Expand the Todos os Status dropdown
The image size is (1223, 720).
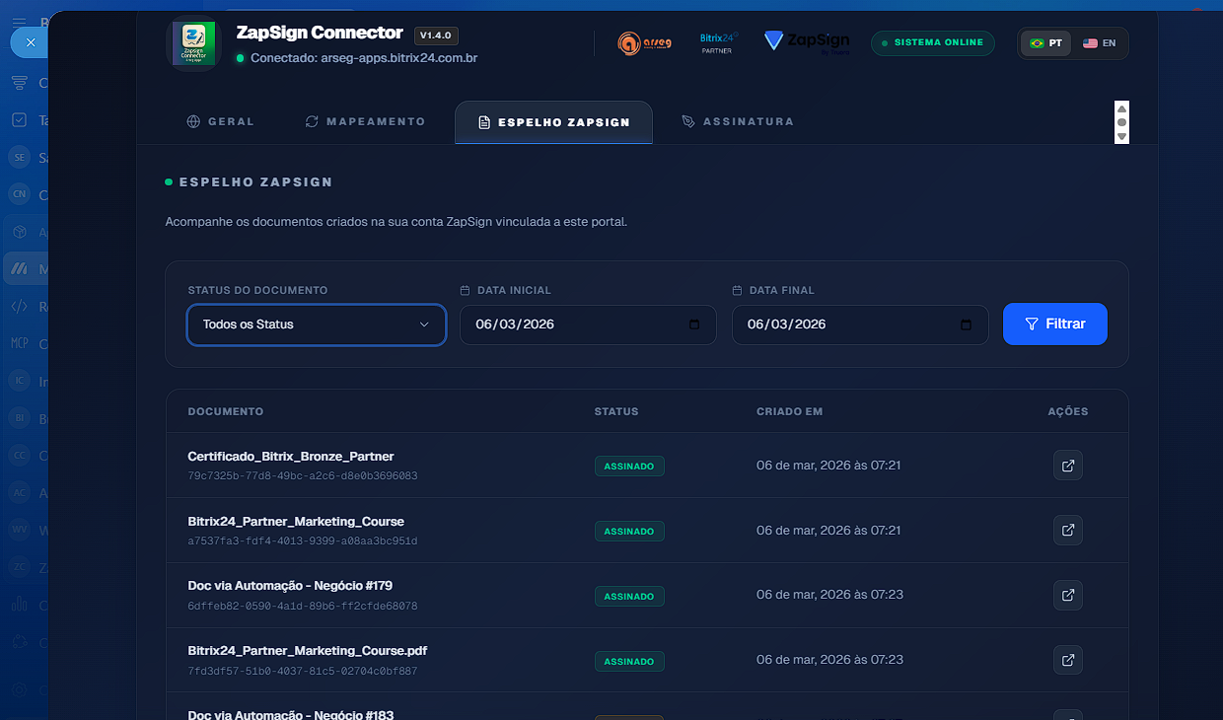click(316, 325)
